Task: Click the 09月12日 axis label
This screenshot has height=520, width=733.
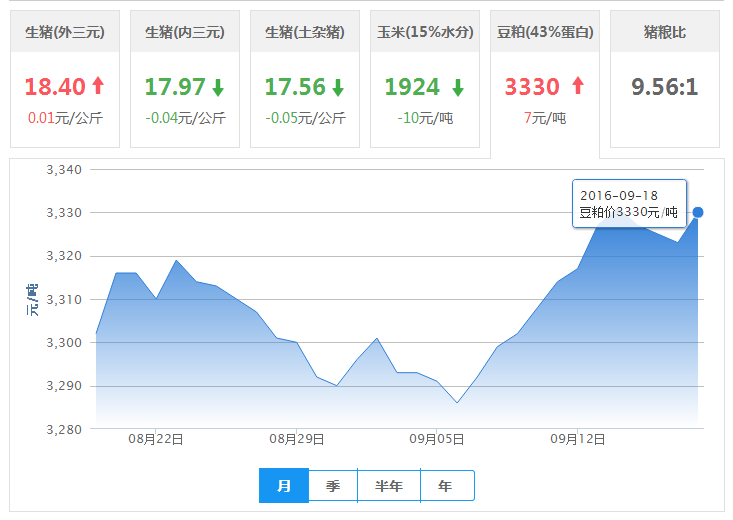Action: point(577,439)
